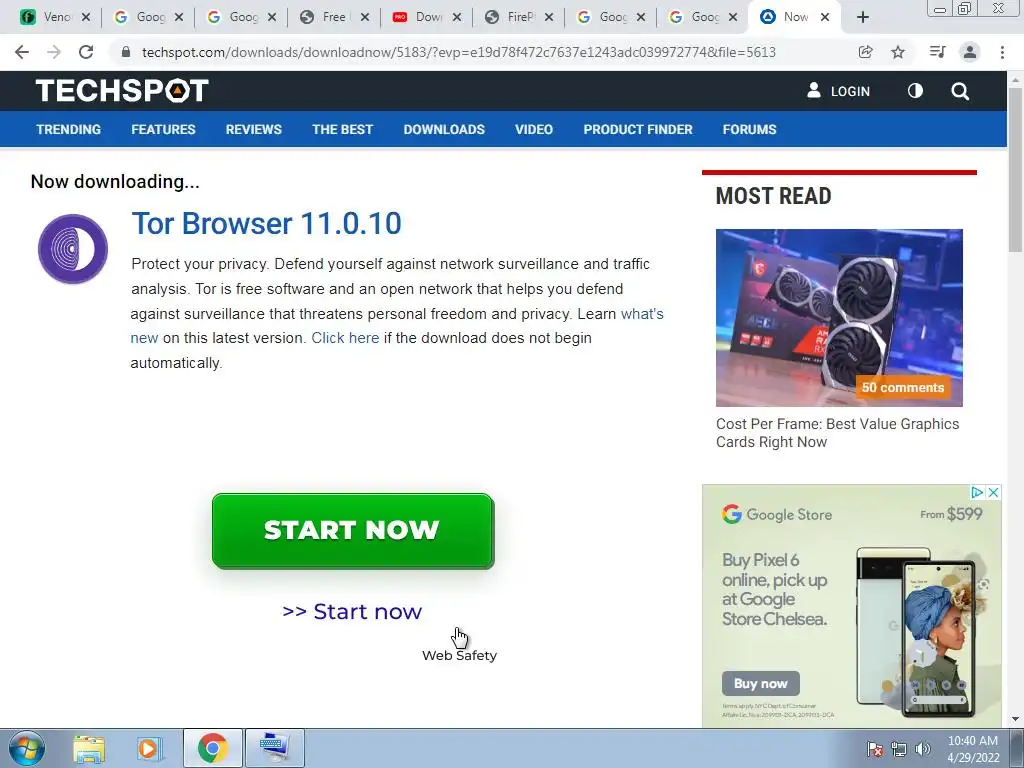Open the volume speaker tray icon
This screenshot has width=1024, height=768.
coord(923,748)
